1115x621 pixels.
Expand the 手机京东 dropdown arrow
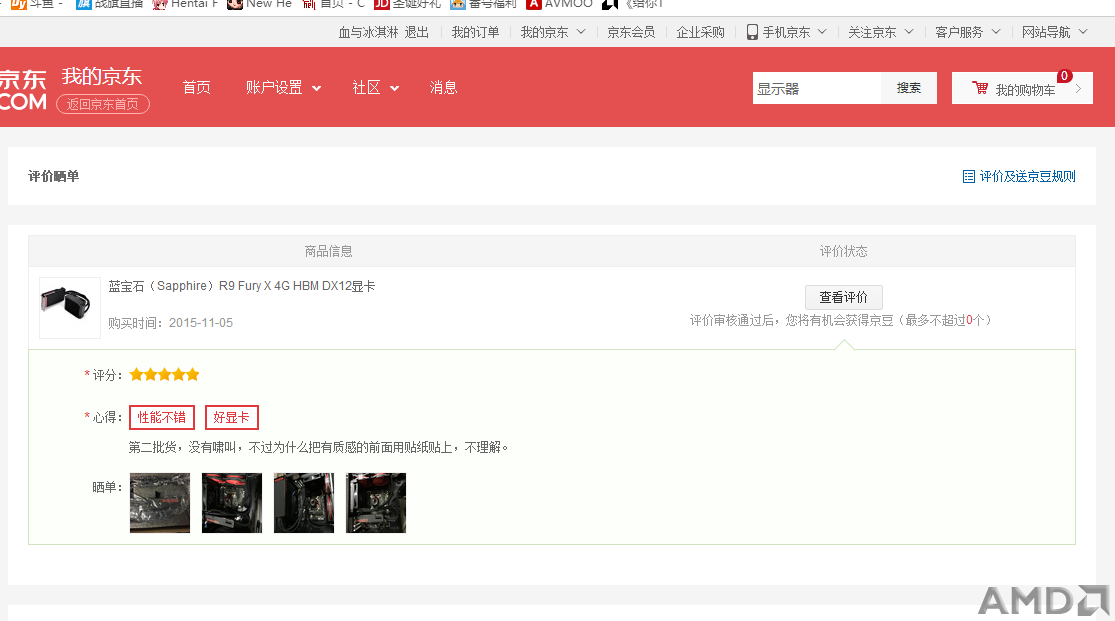[822, 31]
